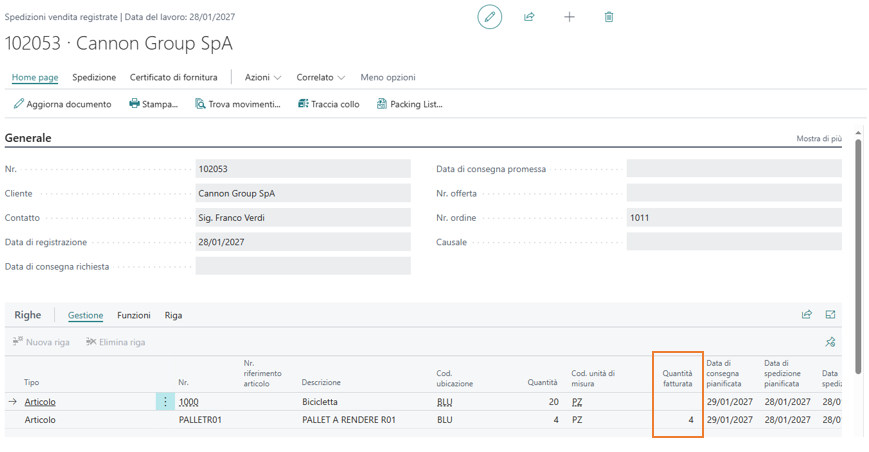Screen dimensions: 869x452
Task: Click the row selector arrow for Bicicletta
Action: click(x=13, y=402)
